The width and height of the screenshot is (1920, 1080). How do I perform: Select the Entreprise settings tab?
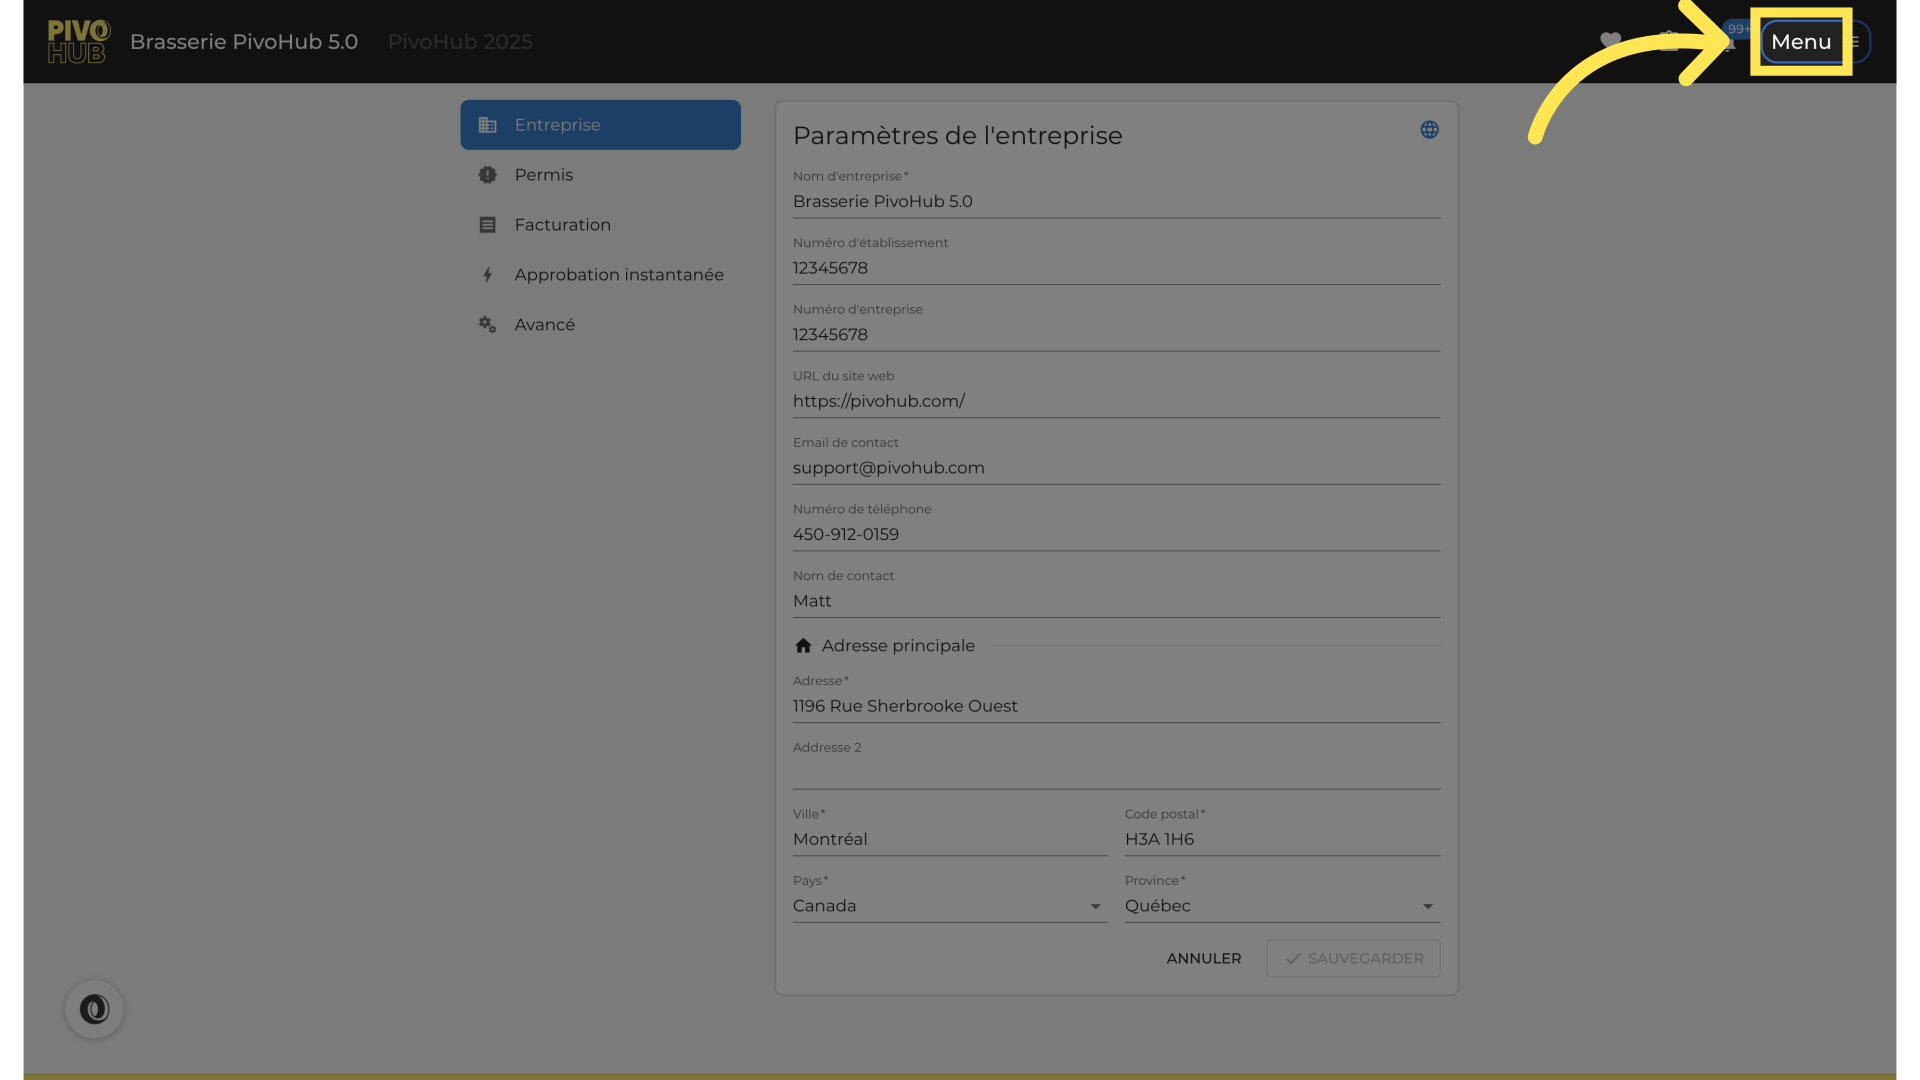(600, 125)
